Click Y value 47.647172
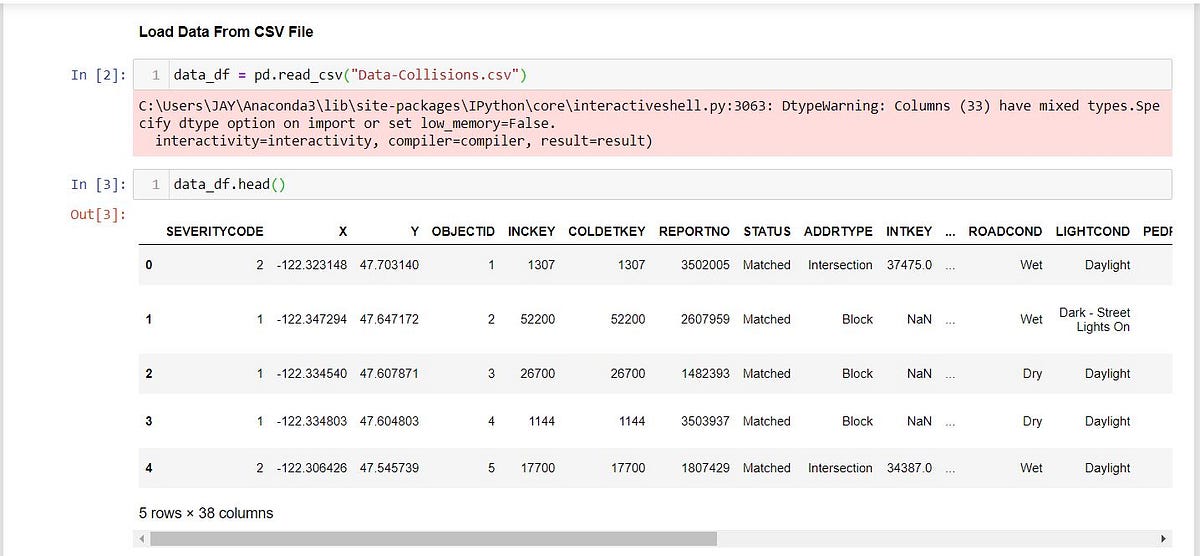This screenshot has width=1200, height=556. [x=390, y=319]
